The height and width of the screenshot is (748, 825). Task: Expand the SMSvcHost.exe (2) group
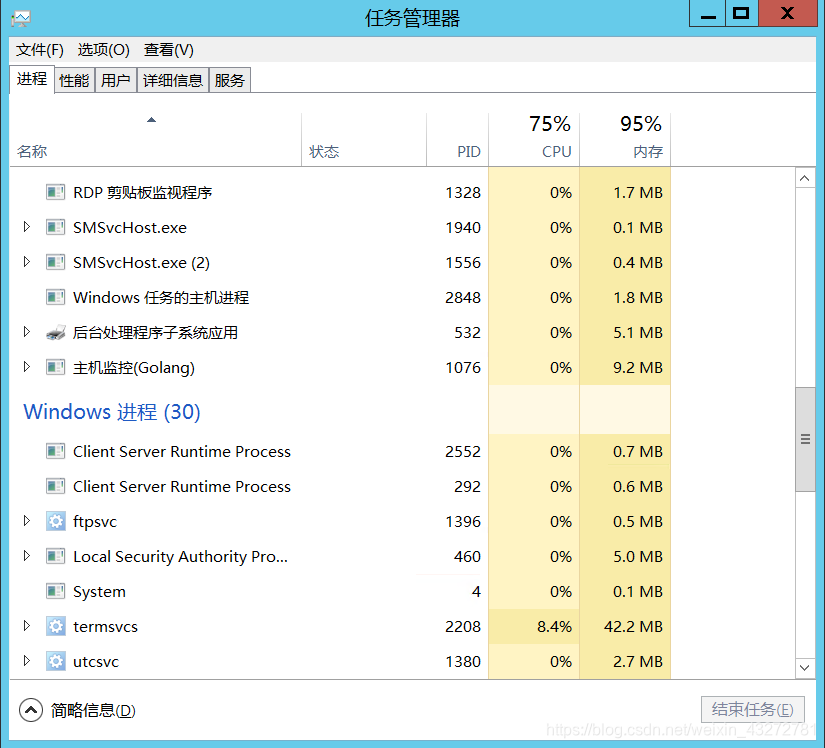click(27, 261)
